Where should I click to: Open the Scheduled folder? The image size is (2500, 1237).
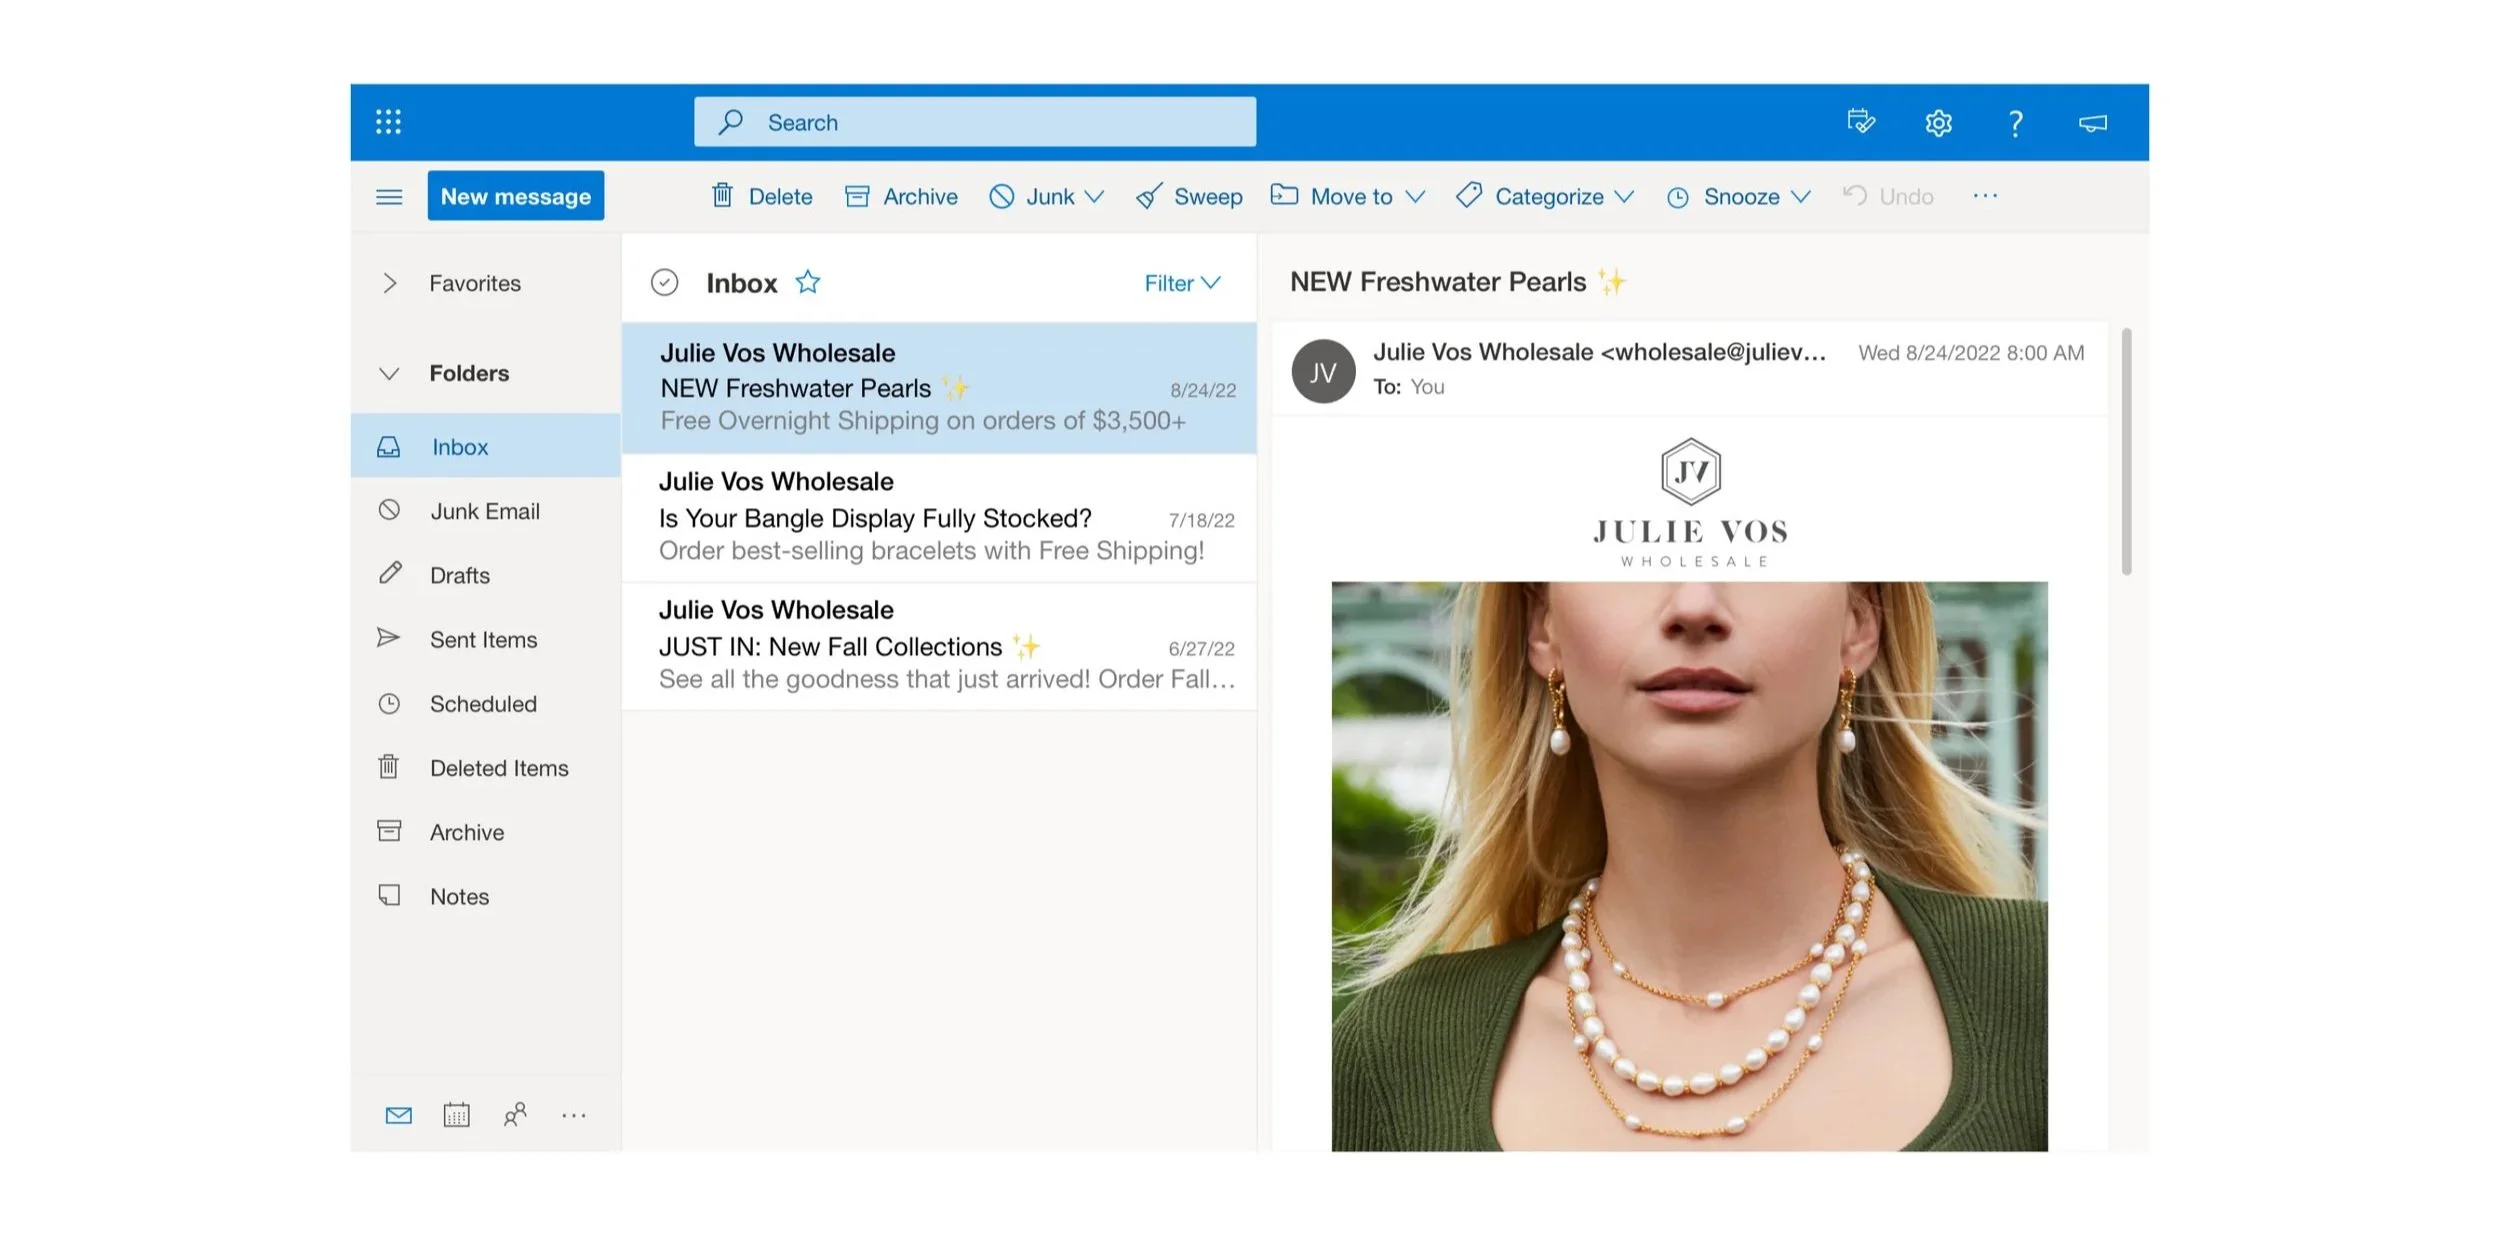tap(486, 703)
